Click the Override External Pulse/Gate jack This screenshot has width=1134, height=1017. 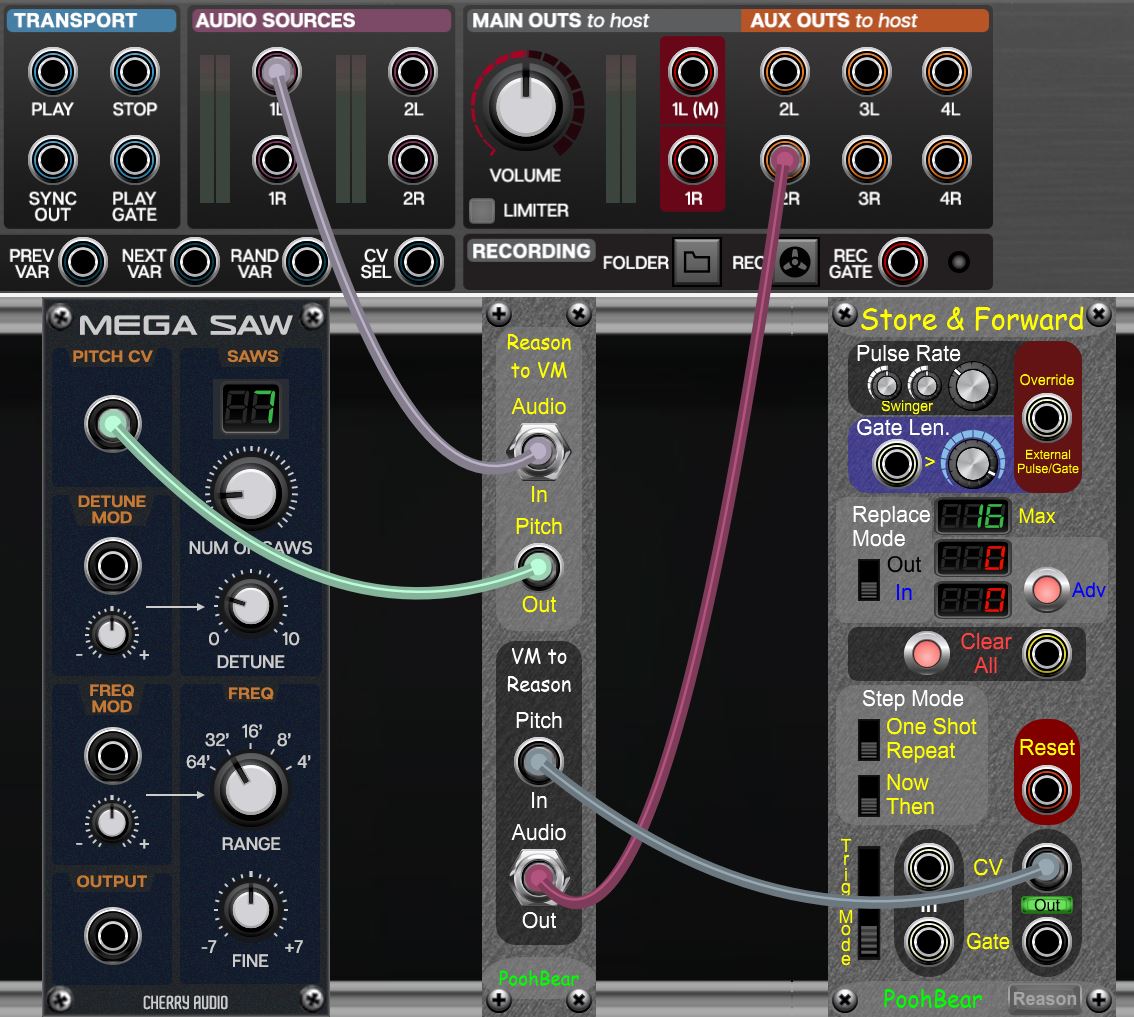pos(1046,418)
